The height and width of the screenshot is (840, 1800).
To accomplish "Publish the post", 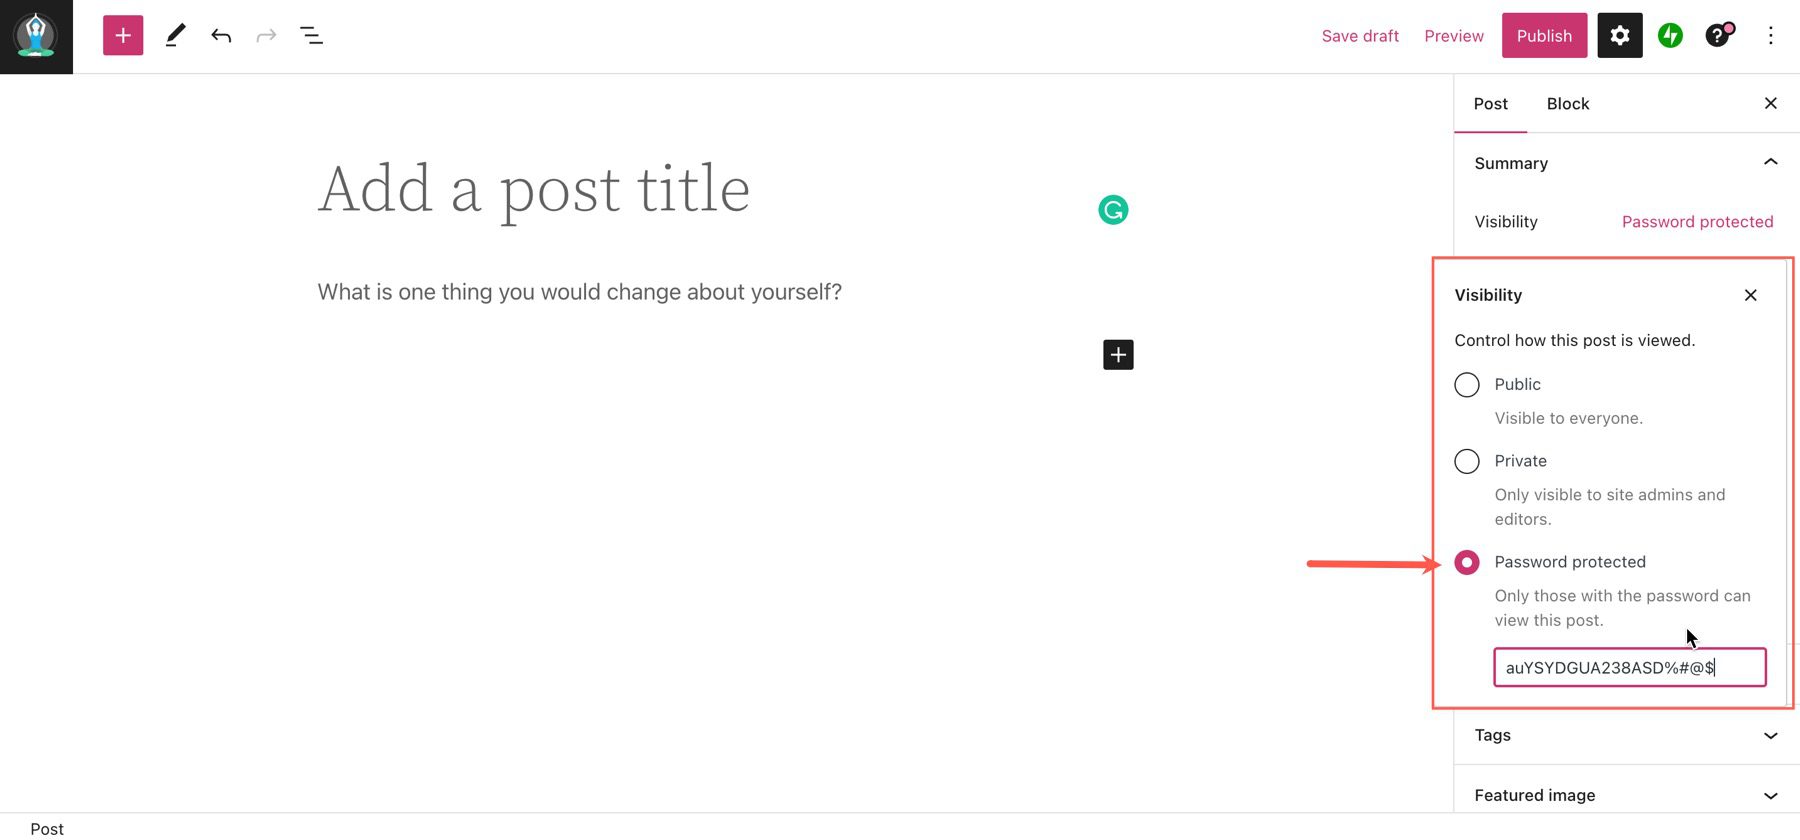I will click(x=1544, y=35).
